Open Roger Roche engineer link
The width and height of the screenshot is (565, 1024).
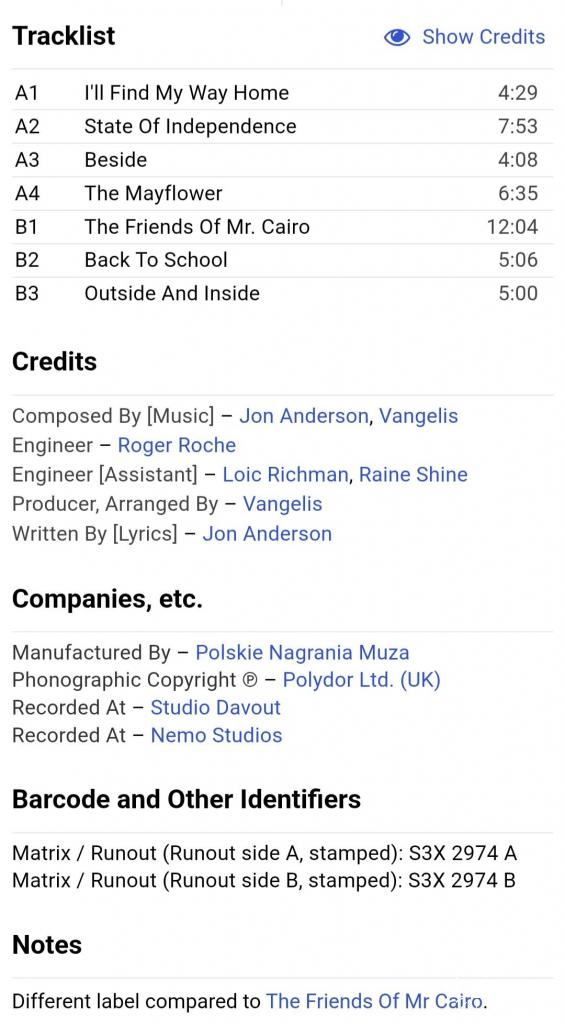tap(176, 445)
